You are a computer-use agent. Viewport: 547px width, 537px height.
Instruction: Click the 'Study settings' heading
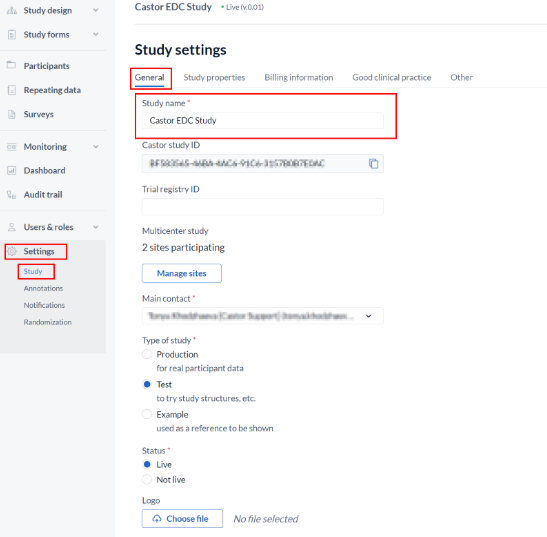click(x=180, y=50)
